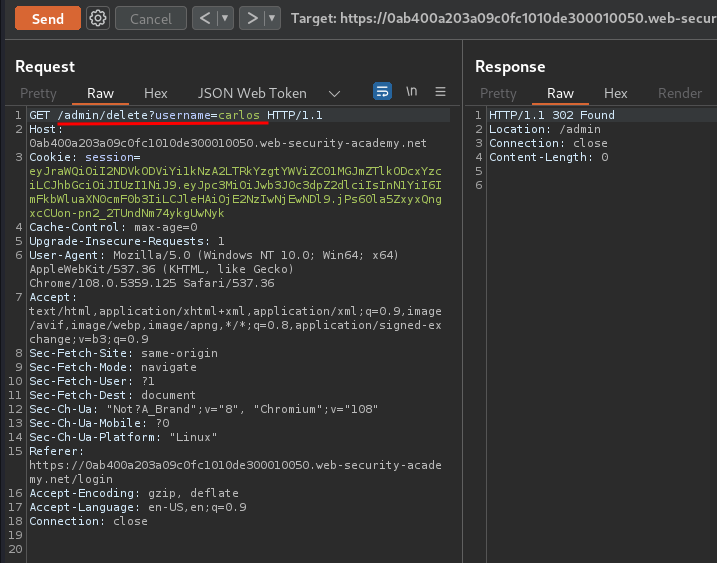The width and height of the screenshot is (717, 563).
Task: Click response Location: /admin header
Action: [x=545, y=129]
